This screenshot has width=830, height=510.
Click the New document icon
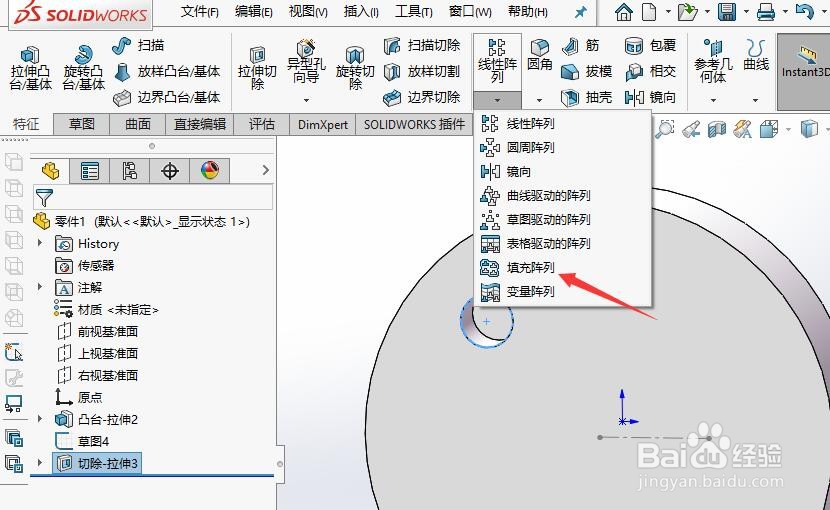tap(649, 12)
